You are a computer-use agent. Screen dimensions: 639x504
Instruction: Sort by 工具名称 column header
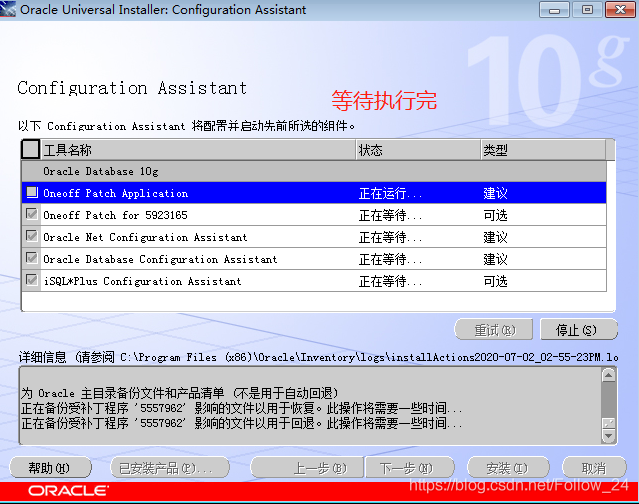[x=198, y=150]
